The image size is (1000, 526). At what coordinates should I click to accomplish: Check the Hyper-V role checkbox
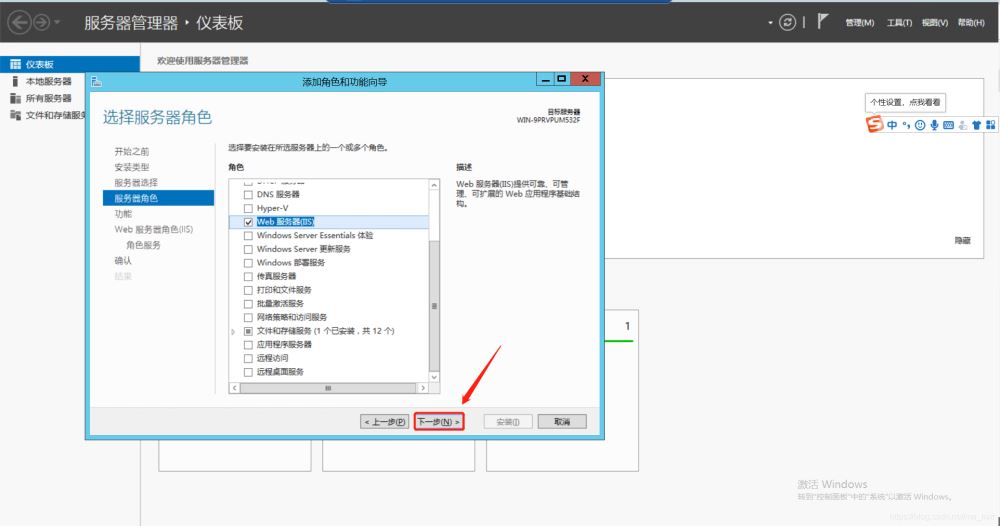point(248,208)
